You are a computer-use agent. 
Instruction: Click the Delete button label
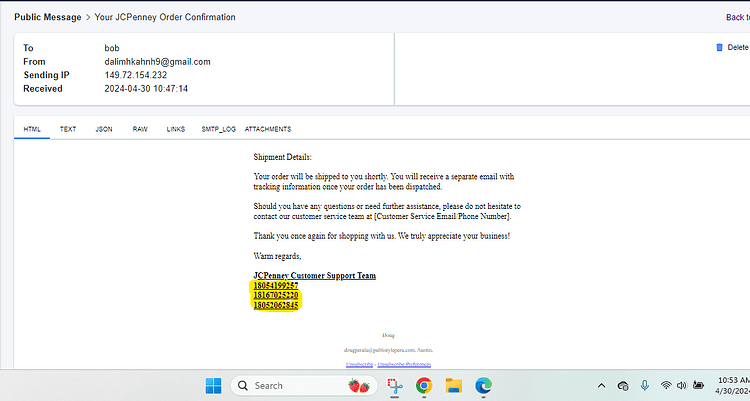coord(738,47)
